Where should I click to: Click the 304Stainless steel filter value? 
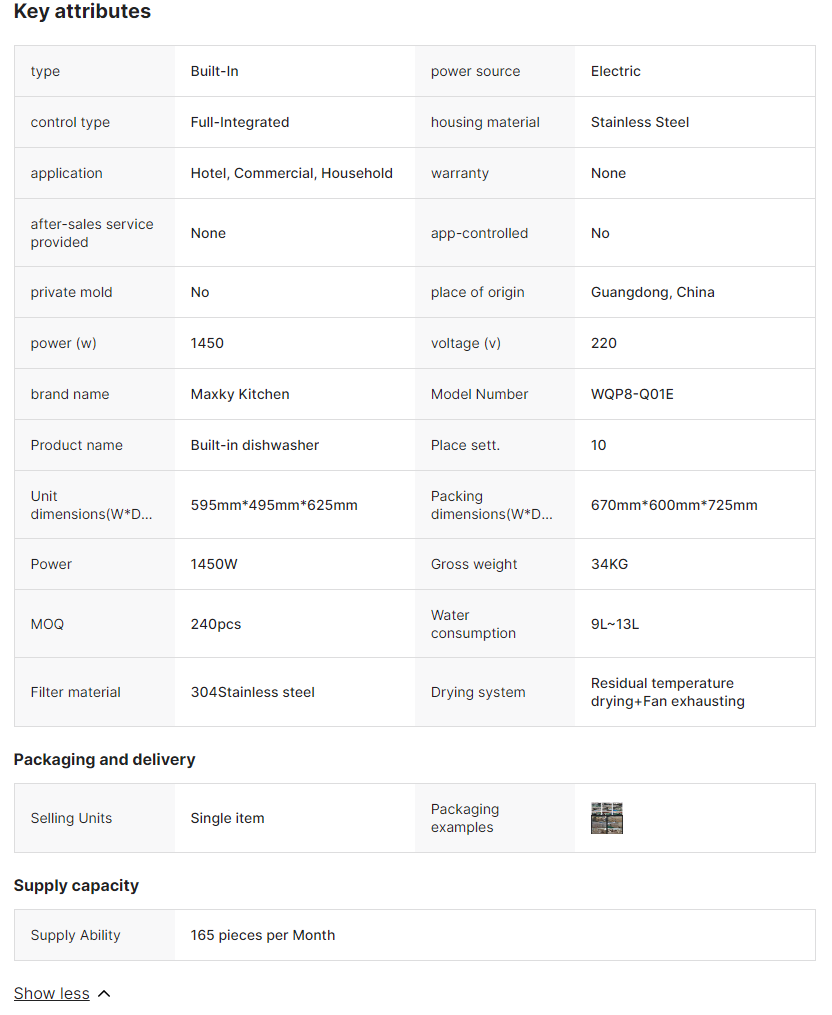(253, 692)
